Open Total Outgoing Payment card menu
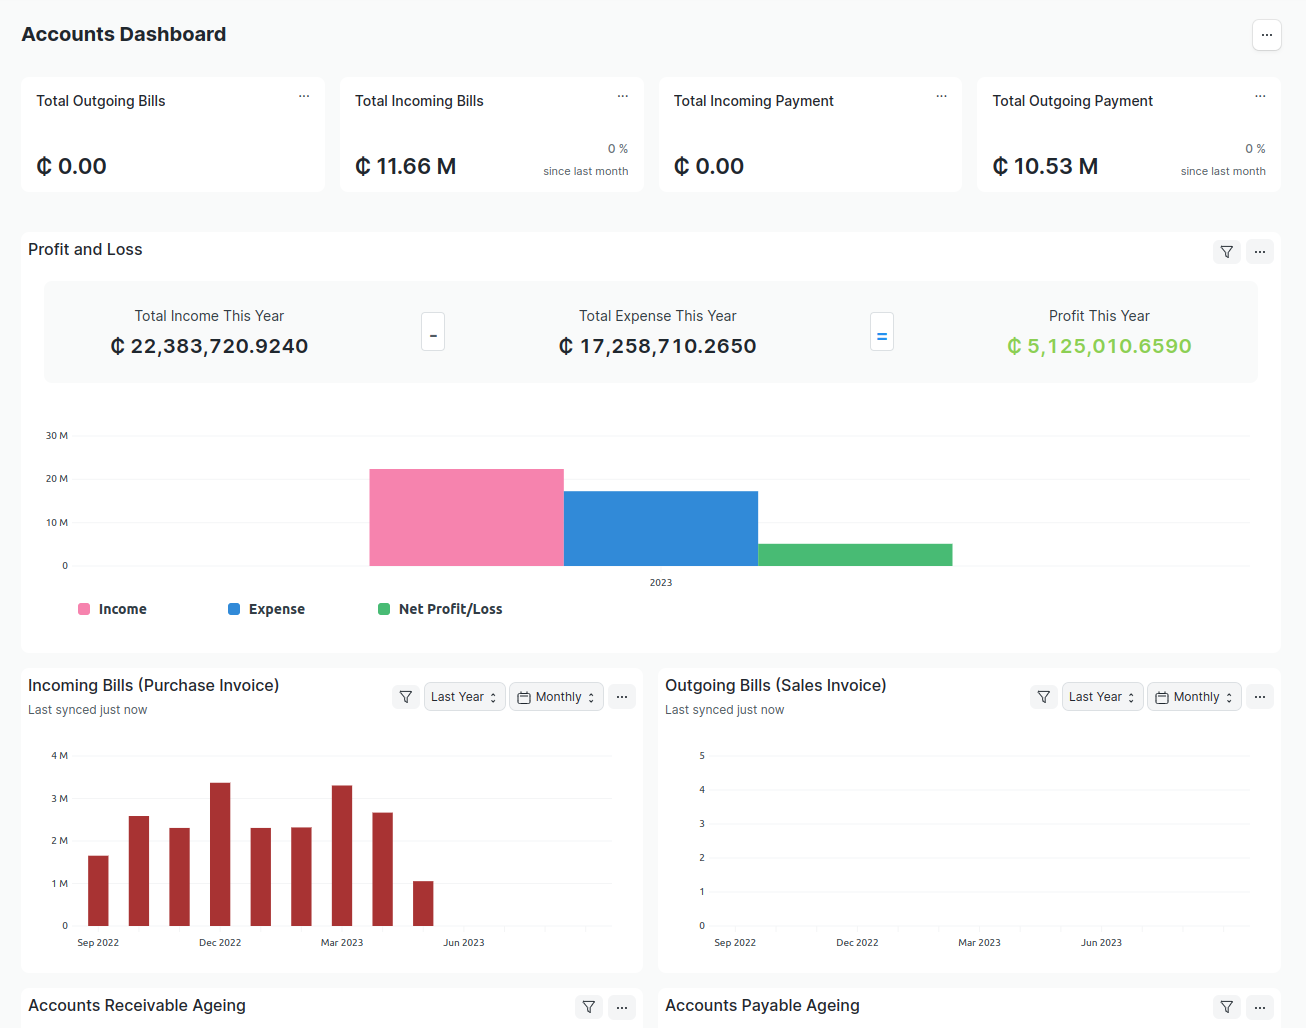This screenshot has height=1028, width=1306. pyautogui.click(x=1260, y=97)
